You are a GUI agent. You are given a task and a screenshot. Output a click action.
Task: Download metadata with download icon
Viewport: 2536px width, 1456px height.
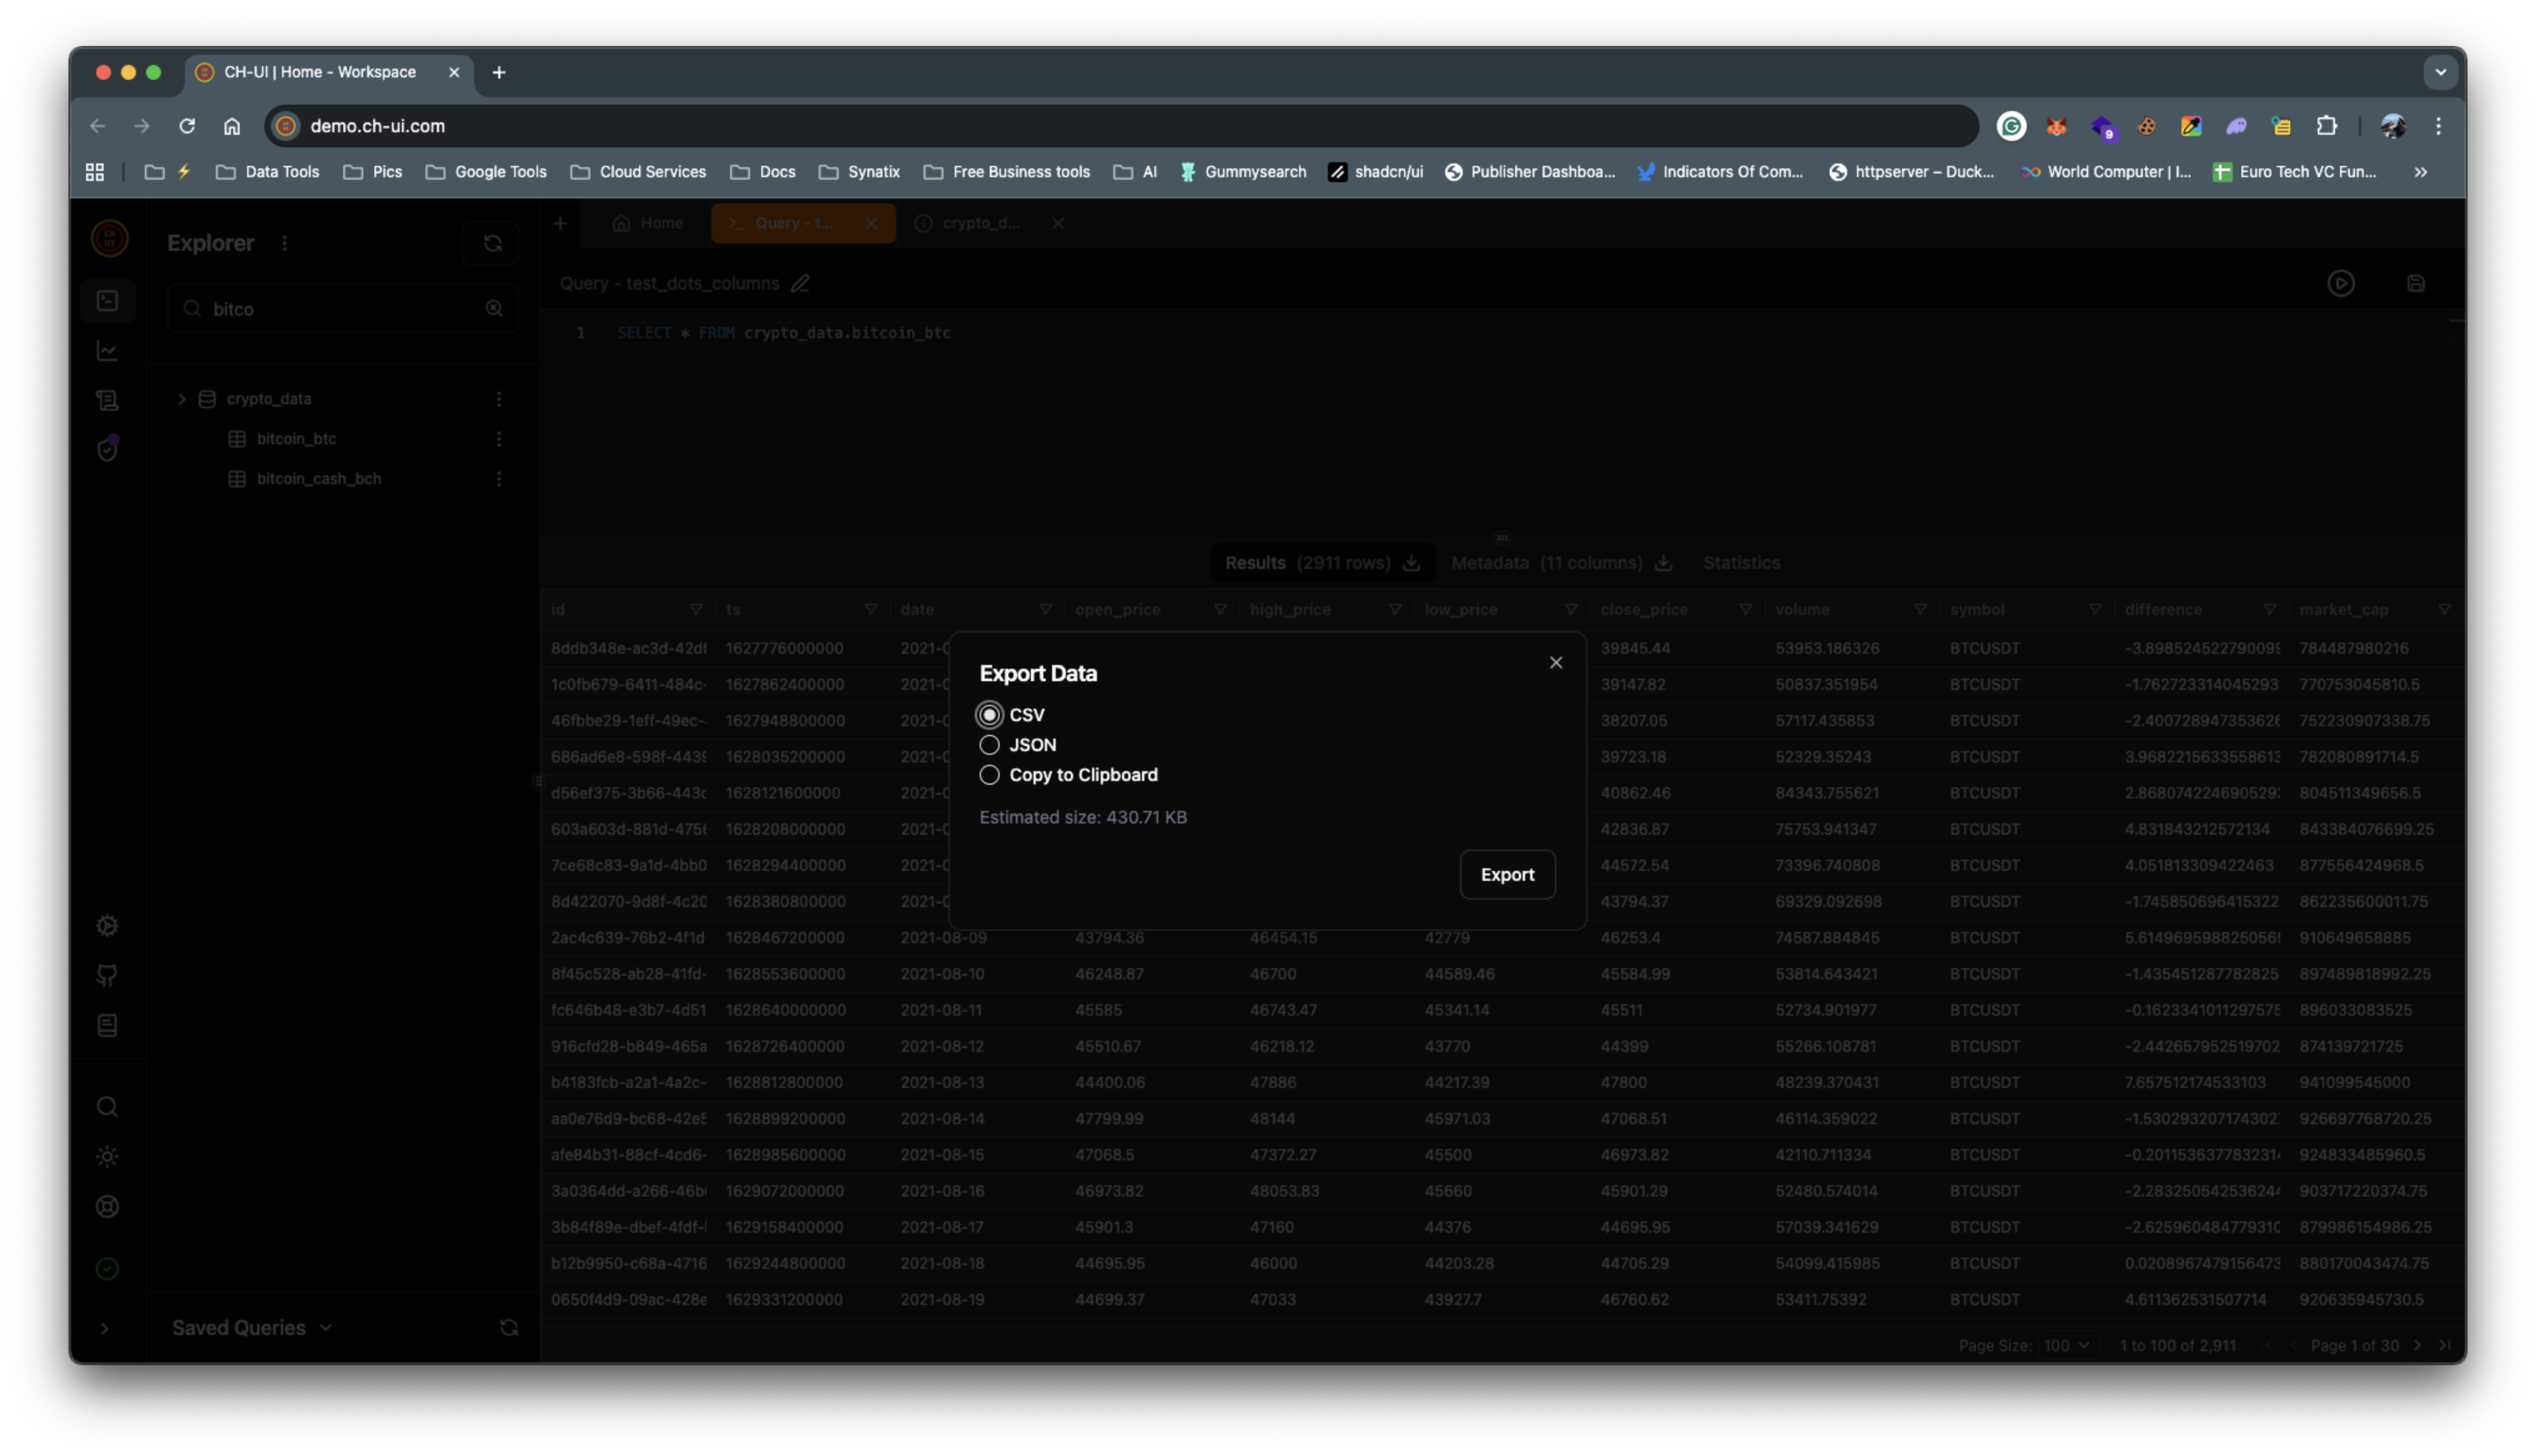1663,563
